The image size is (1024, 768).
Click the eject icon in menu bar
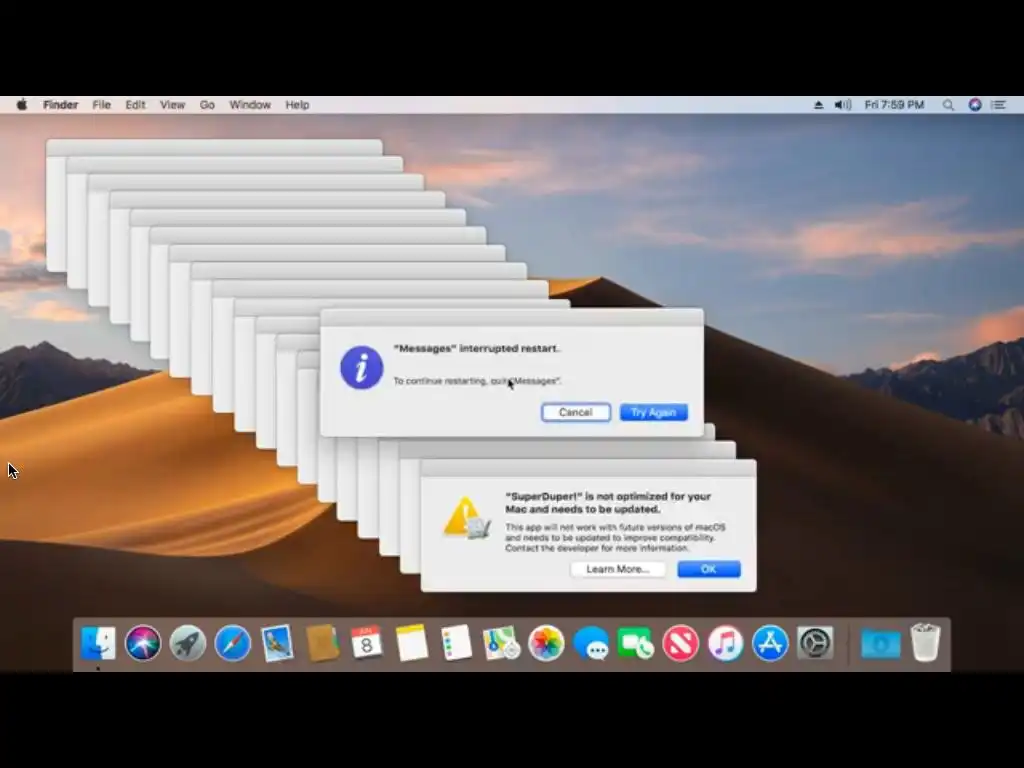[818, 104]
